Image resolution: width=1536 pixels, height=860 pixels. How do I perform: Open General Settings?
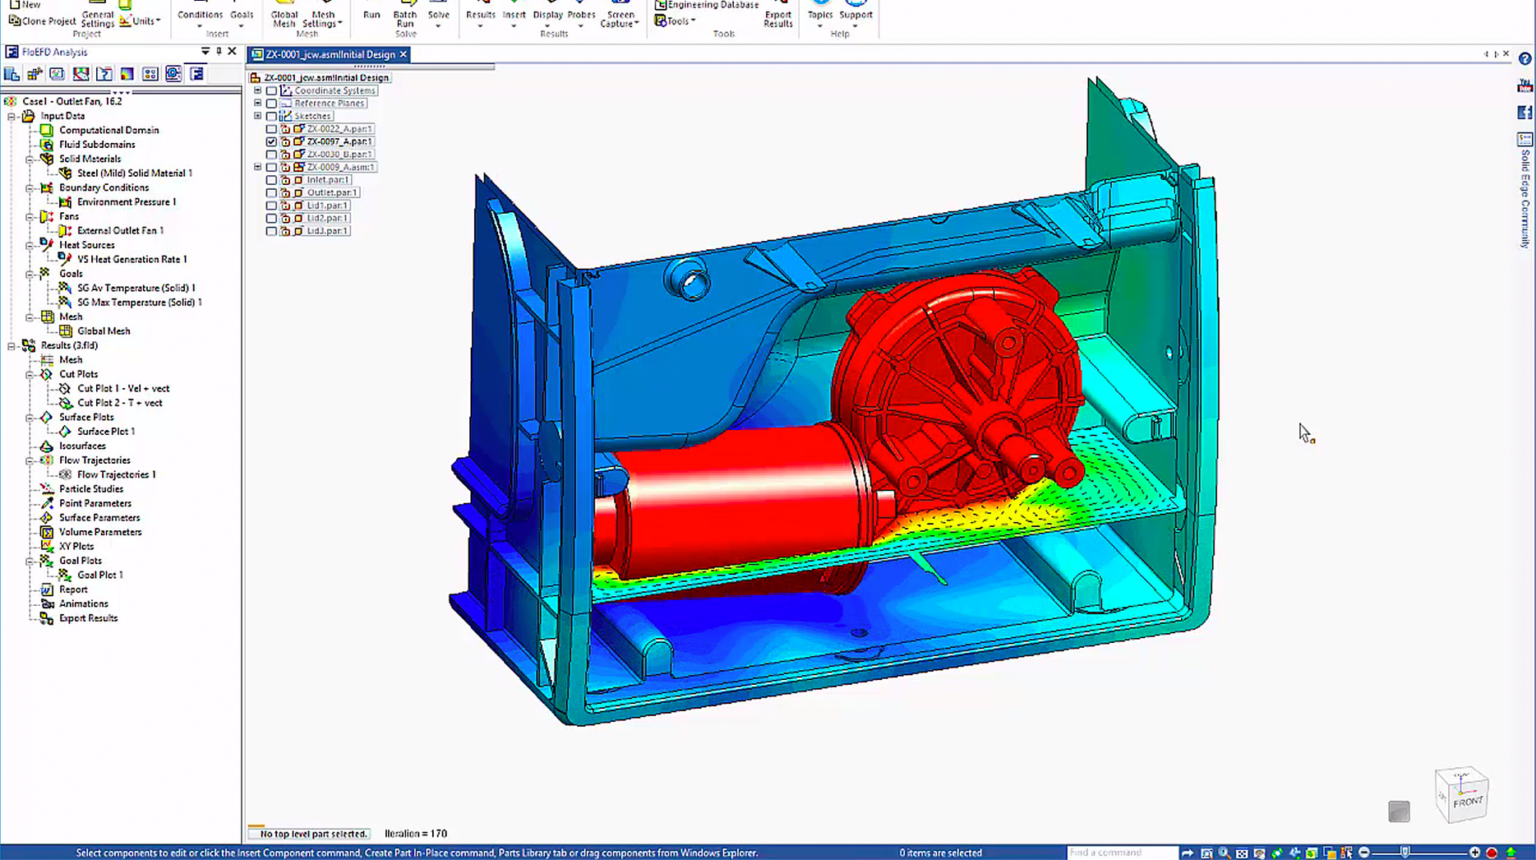[x=97, y=13]
